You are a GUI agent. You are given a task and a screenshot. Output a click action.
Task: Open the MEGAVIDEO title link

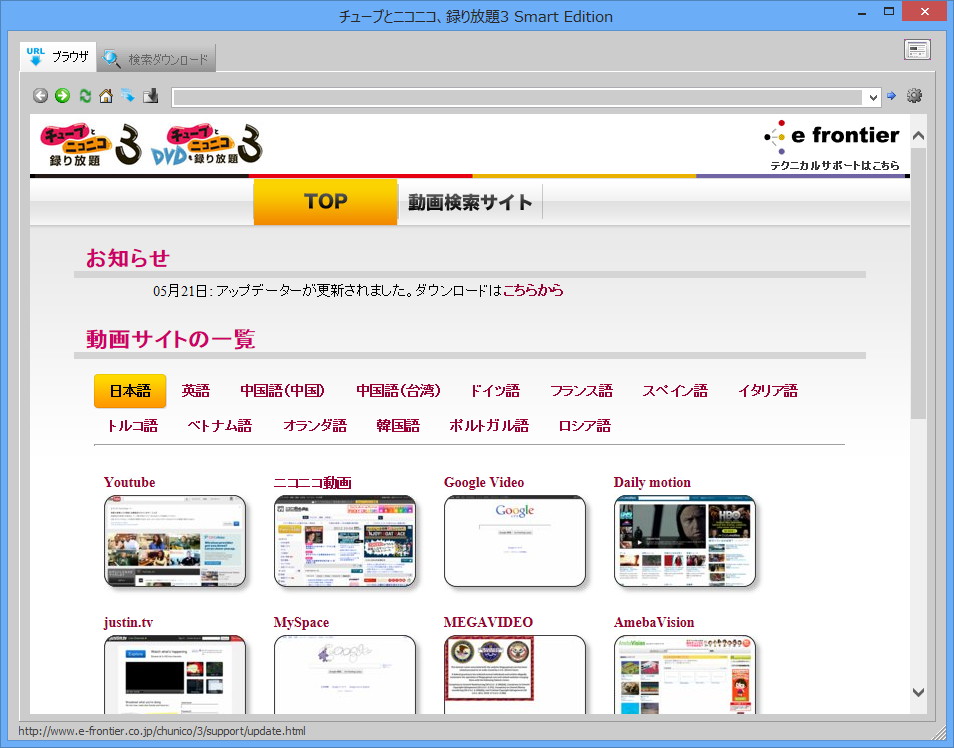point(488,623)
